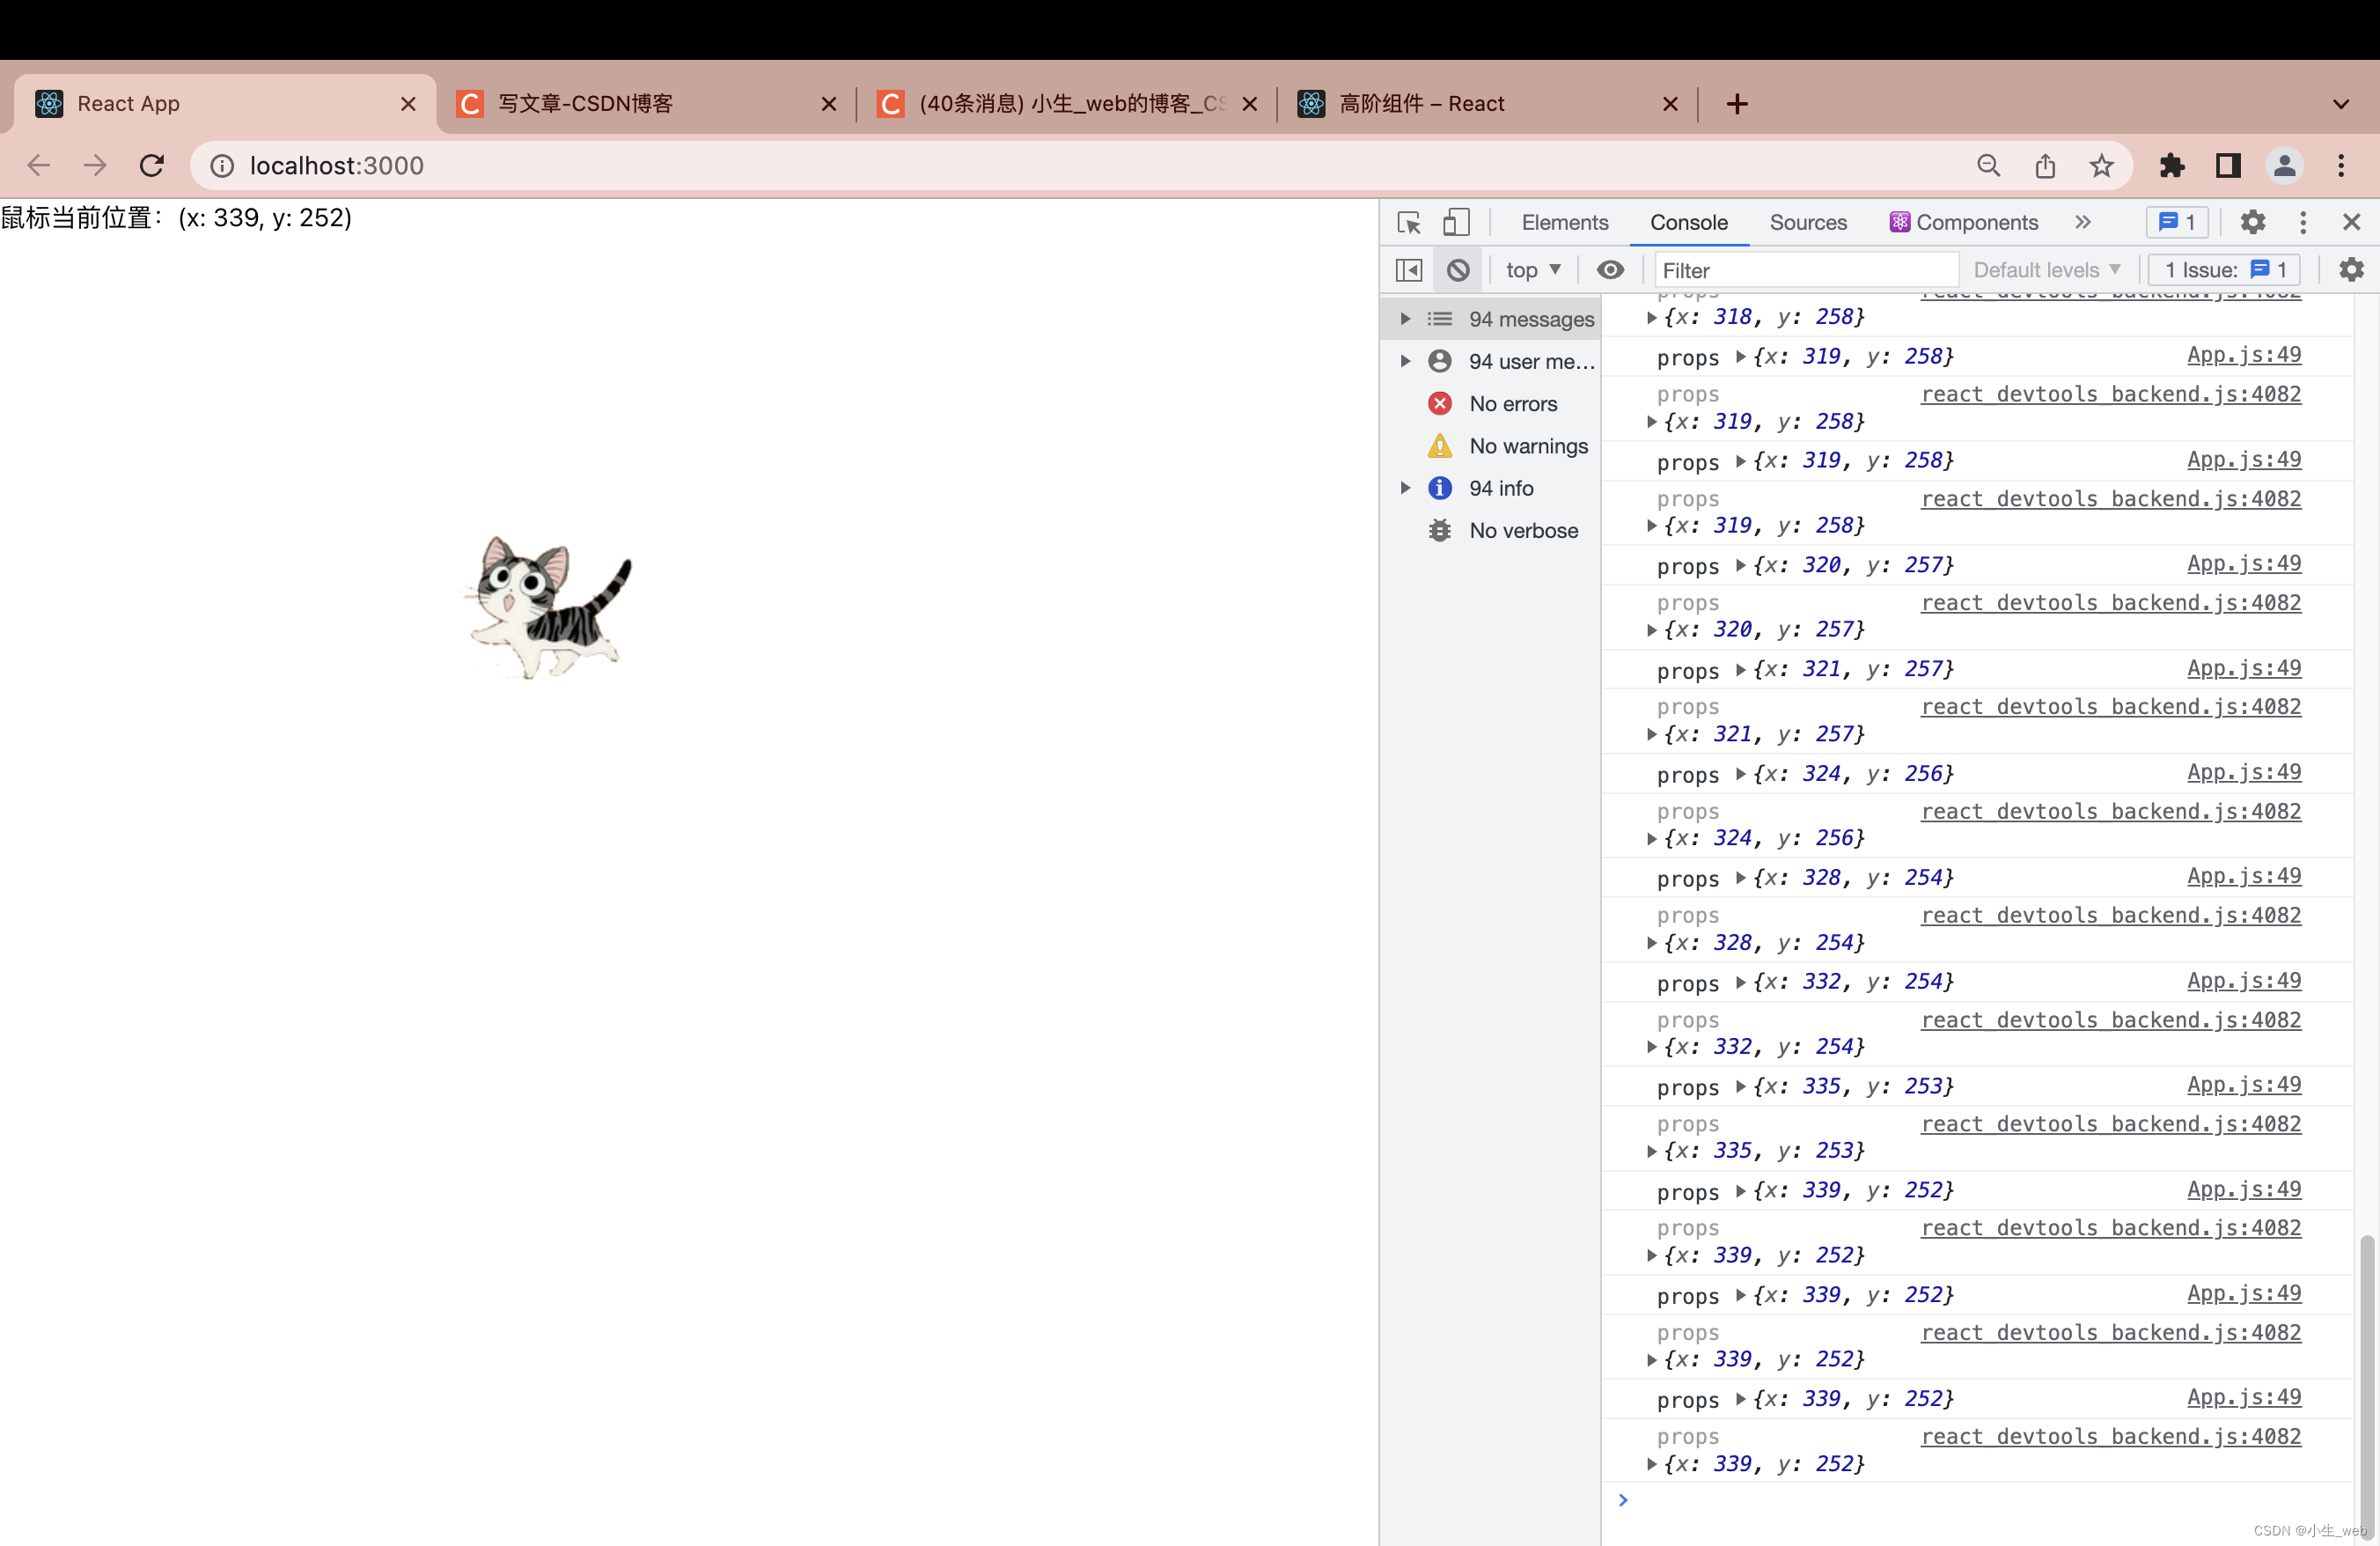
Task: Toggle the console sidebar panel icon
Action: pyautogui.click(x=1409, y=270)
